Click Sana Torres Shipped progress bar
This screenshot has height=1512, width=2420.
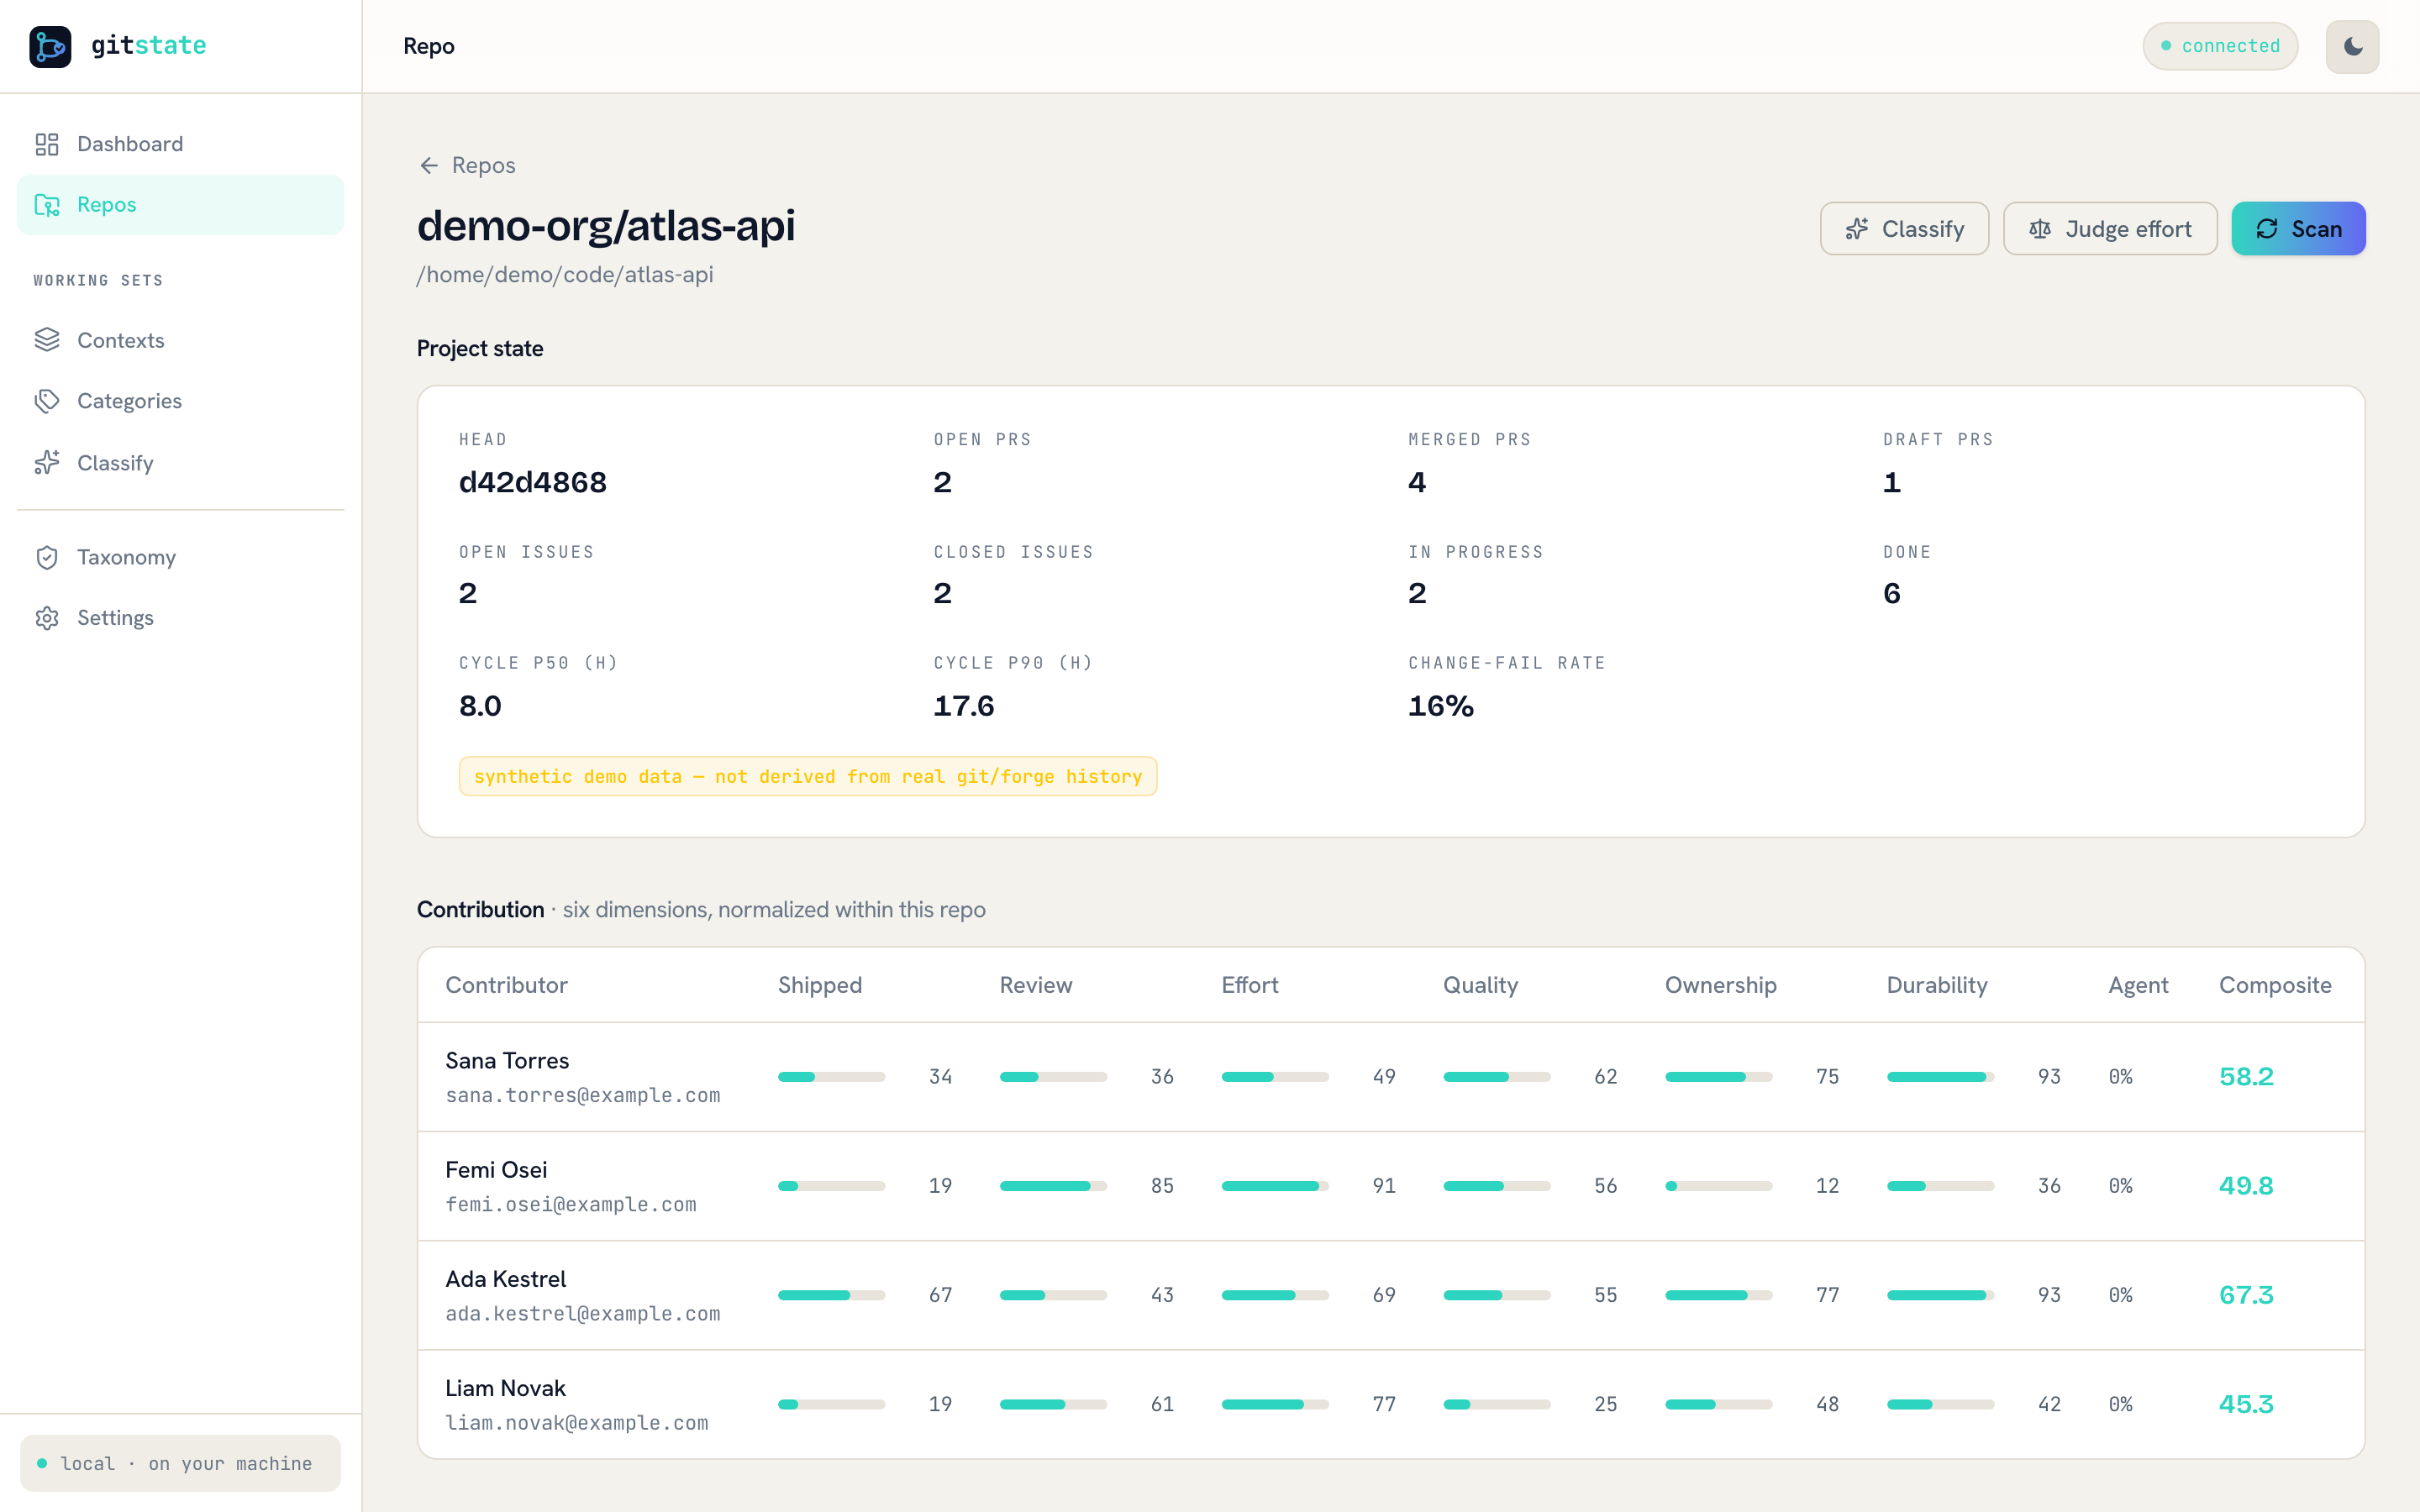831,1077
